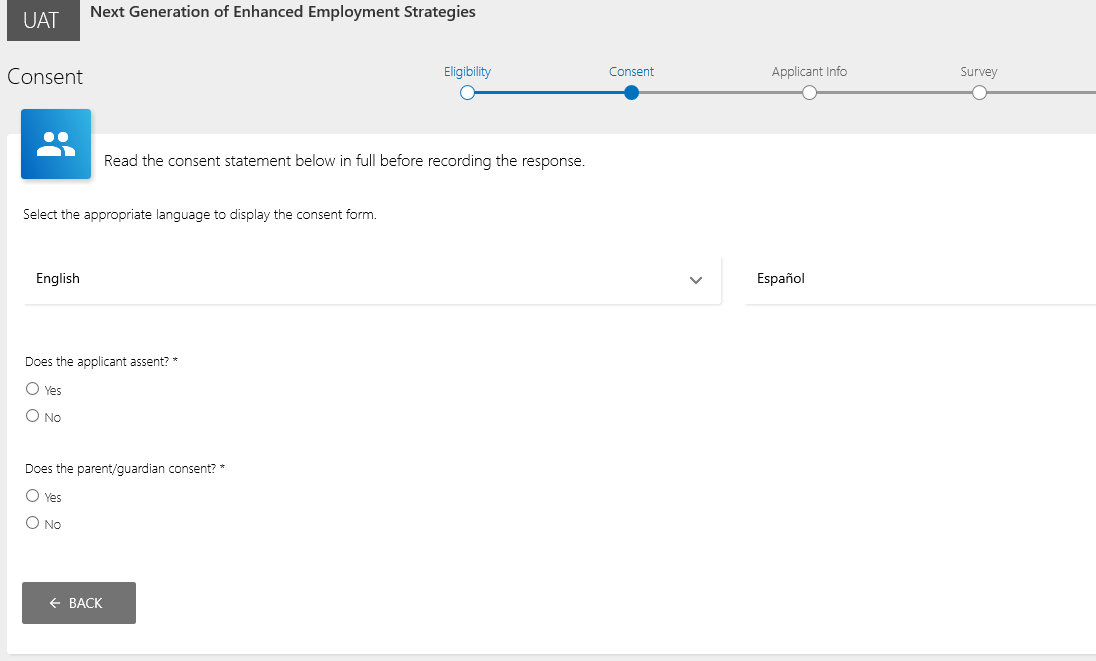This screenshot has width=1096, height=661.
Task: Jump to the Applicant Info step label
Action: (x=809, y=72)
